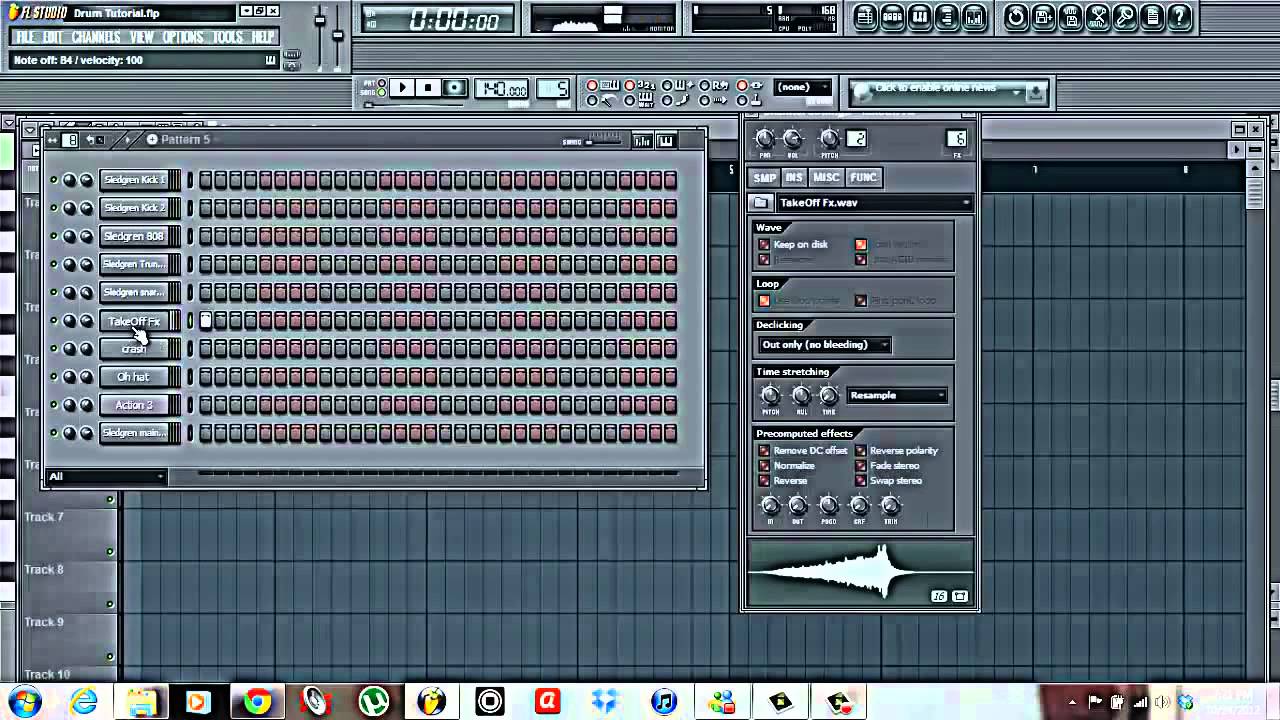Open the Declicking mode dropdown
The height and width of the screenshot is (720, 1280).
pos(825,345)
